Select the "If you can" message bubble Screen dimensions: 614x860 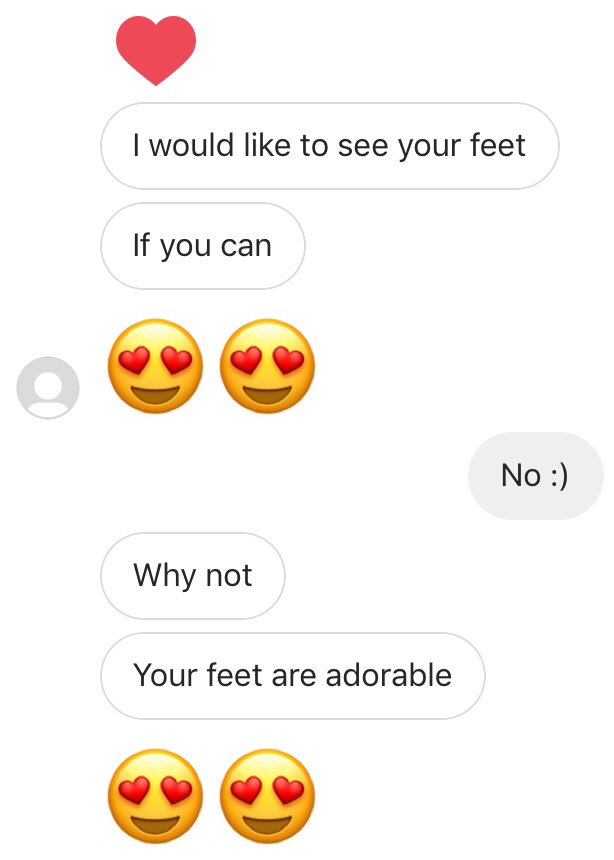click(202, 246)
